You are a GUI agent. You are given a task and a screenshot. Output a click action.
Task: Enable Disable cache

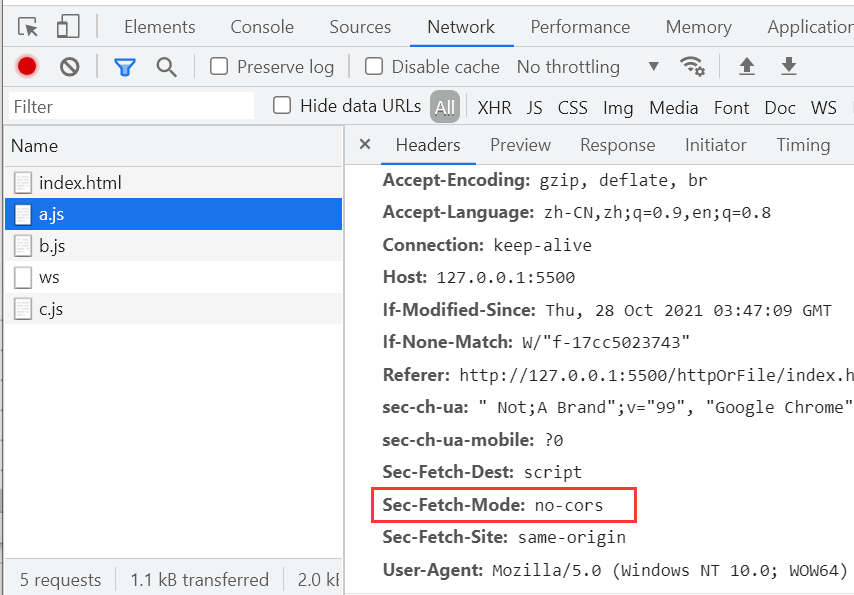(374, 66)
